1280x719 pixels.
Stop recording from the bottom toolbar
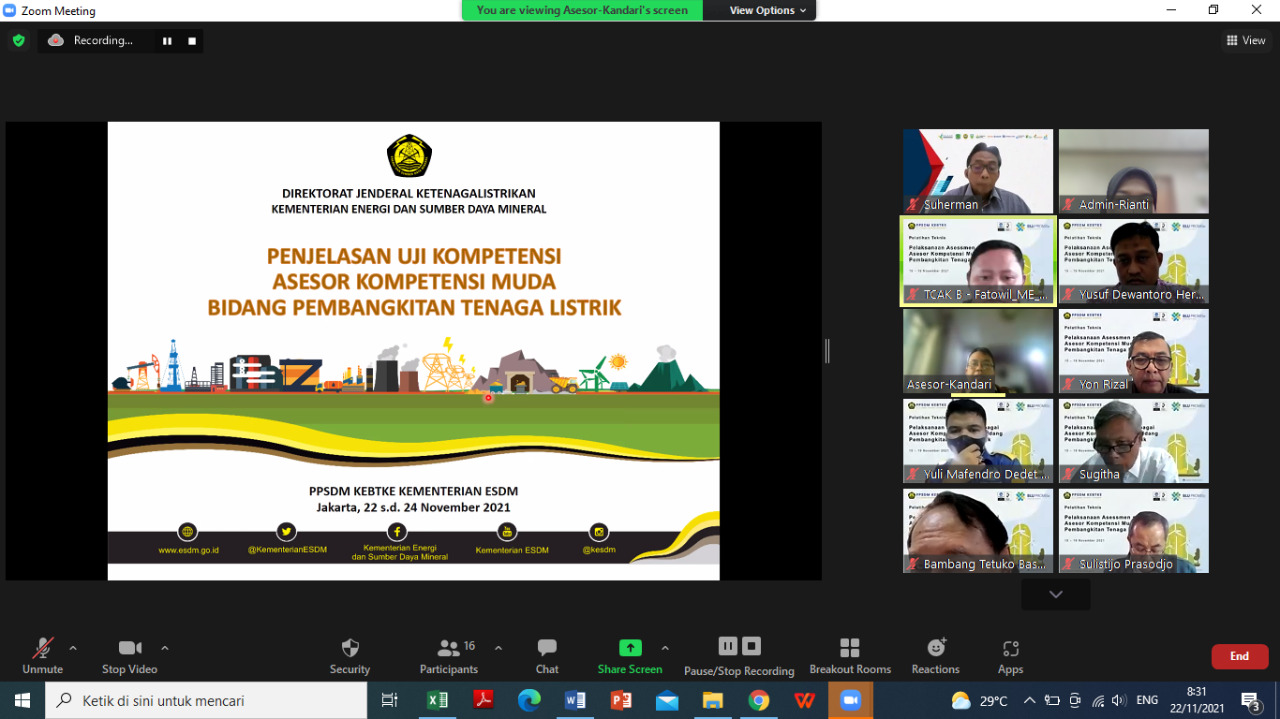[x=752, y=646]
